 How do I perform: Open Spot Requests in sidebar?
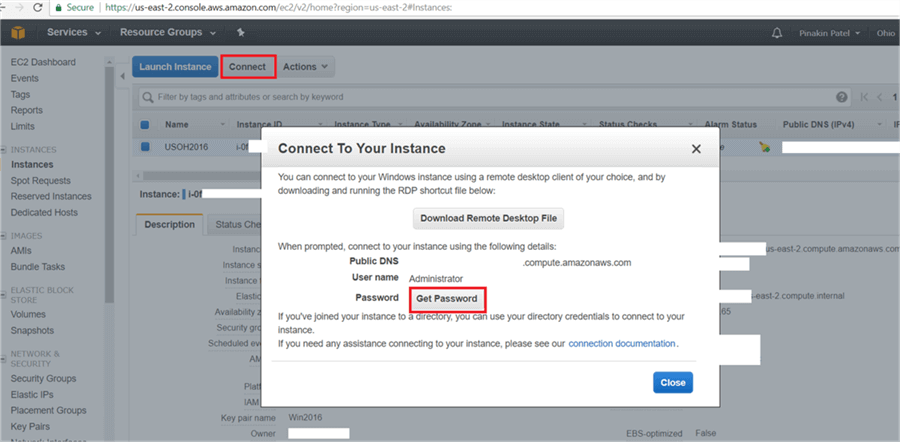tap(41, 181)
